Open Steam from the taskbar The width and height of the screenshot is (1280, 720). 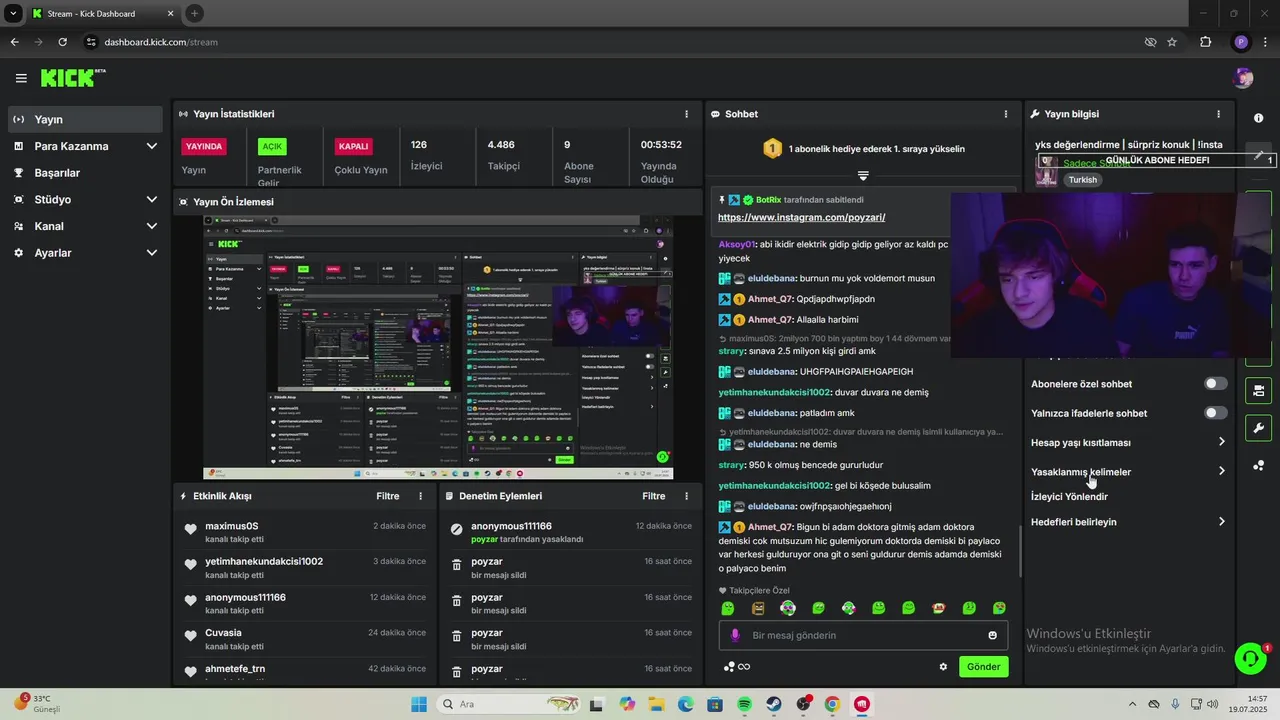tap(774, 704)
